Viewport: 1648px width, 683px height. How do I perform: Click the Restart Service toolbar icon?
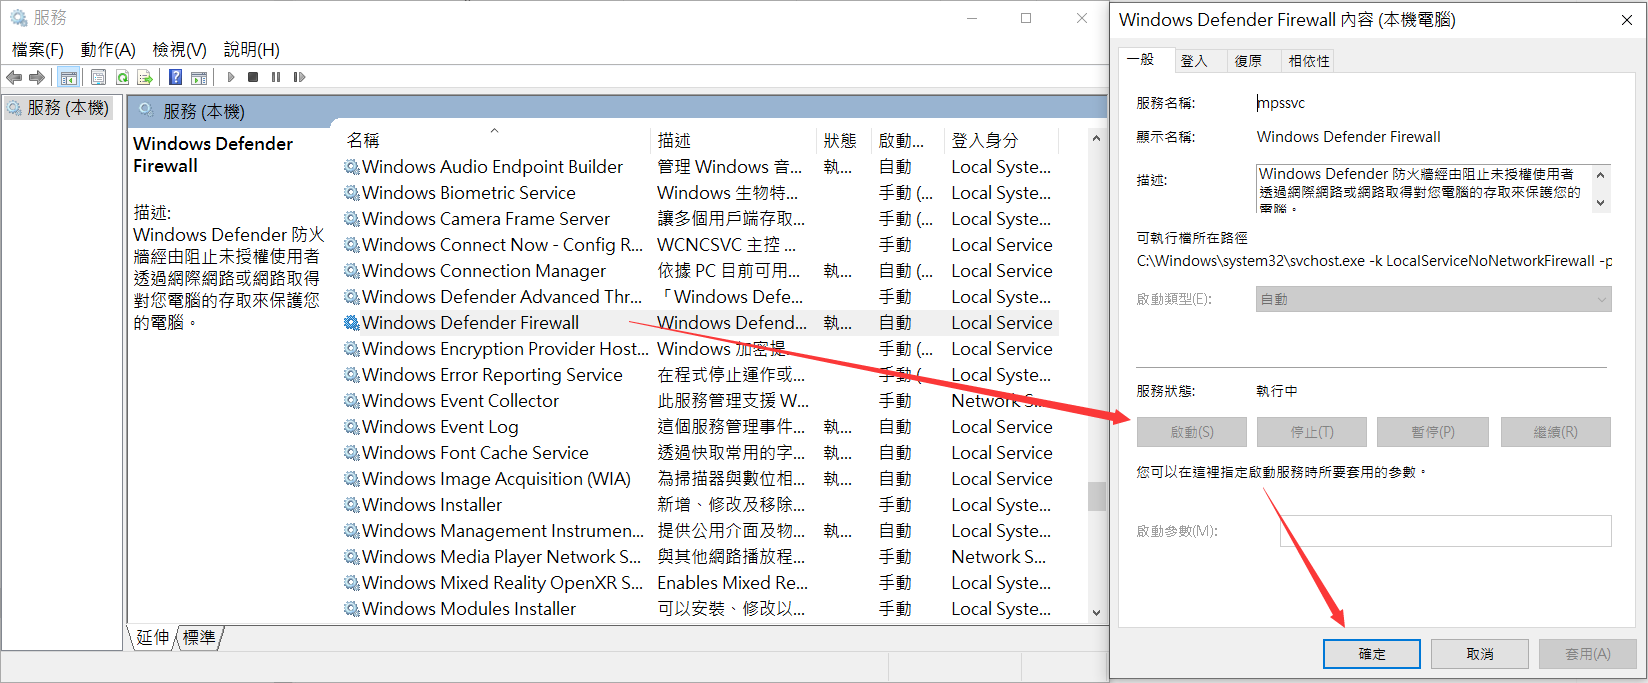coord(299,77)
